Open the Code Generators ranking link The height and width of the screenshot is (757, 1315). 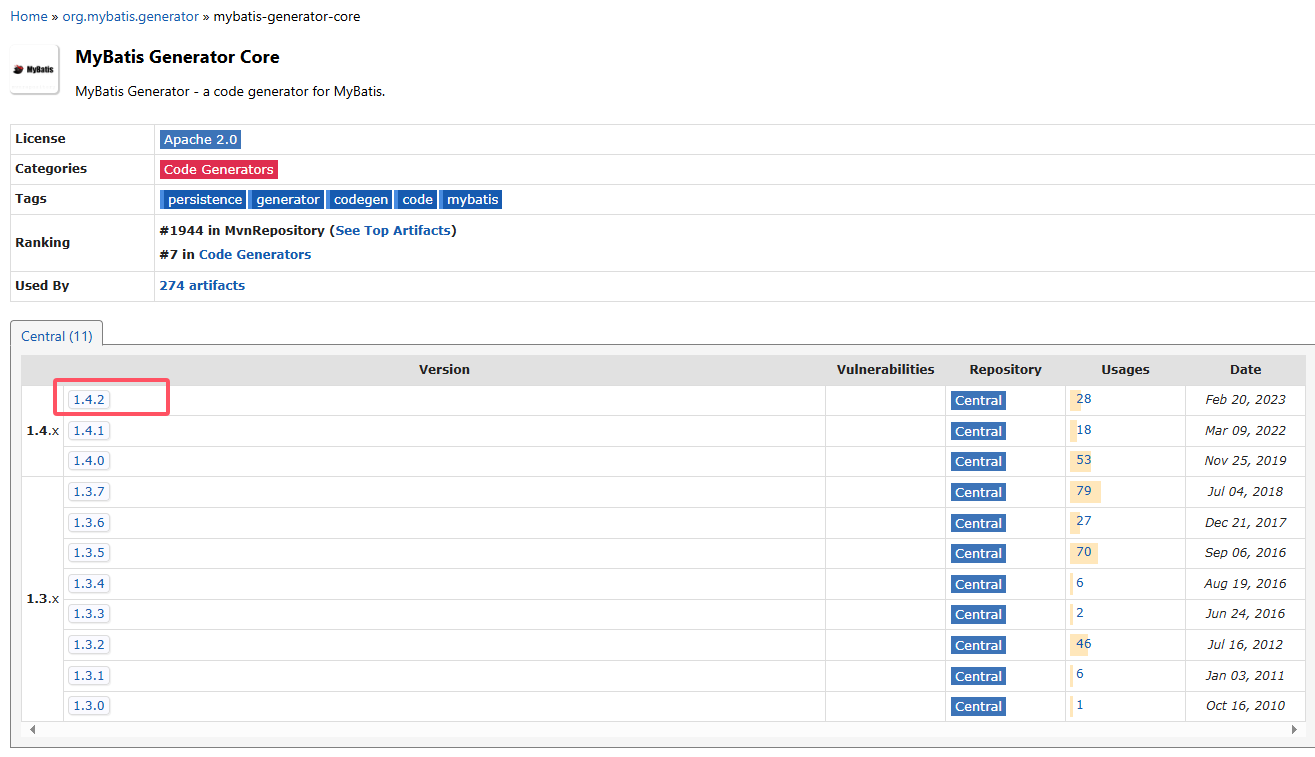(255, 254)
